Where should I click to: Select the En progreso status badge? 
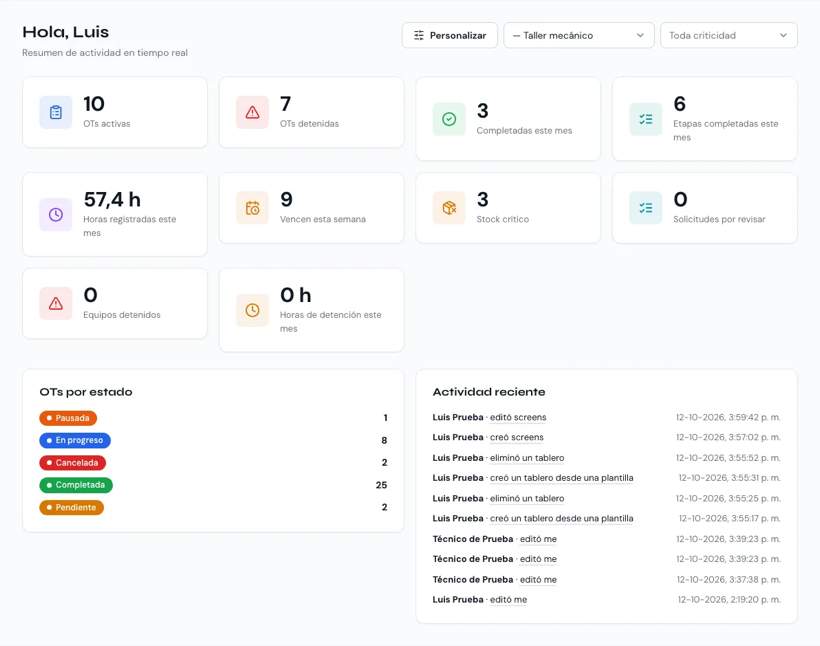click(x=75, y=440)
